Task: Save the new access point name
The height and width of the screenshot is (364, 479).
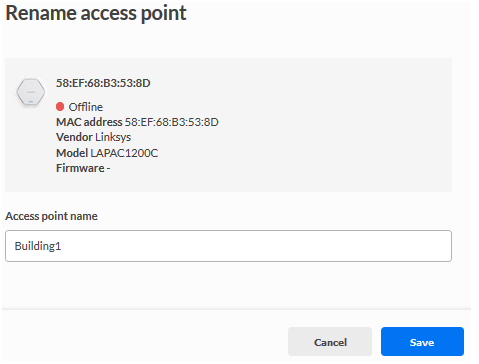Action: coord(422,342)
